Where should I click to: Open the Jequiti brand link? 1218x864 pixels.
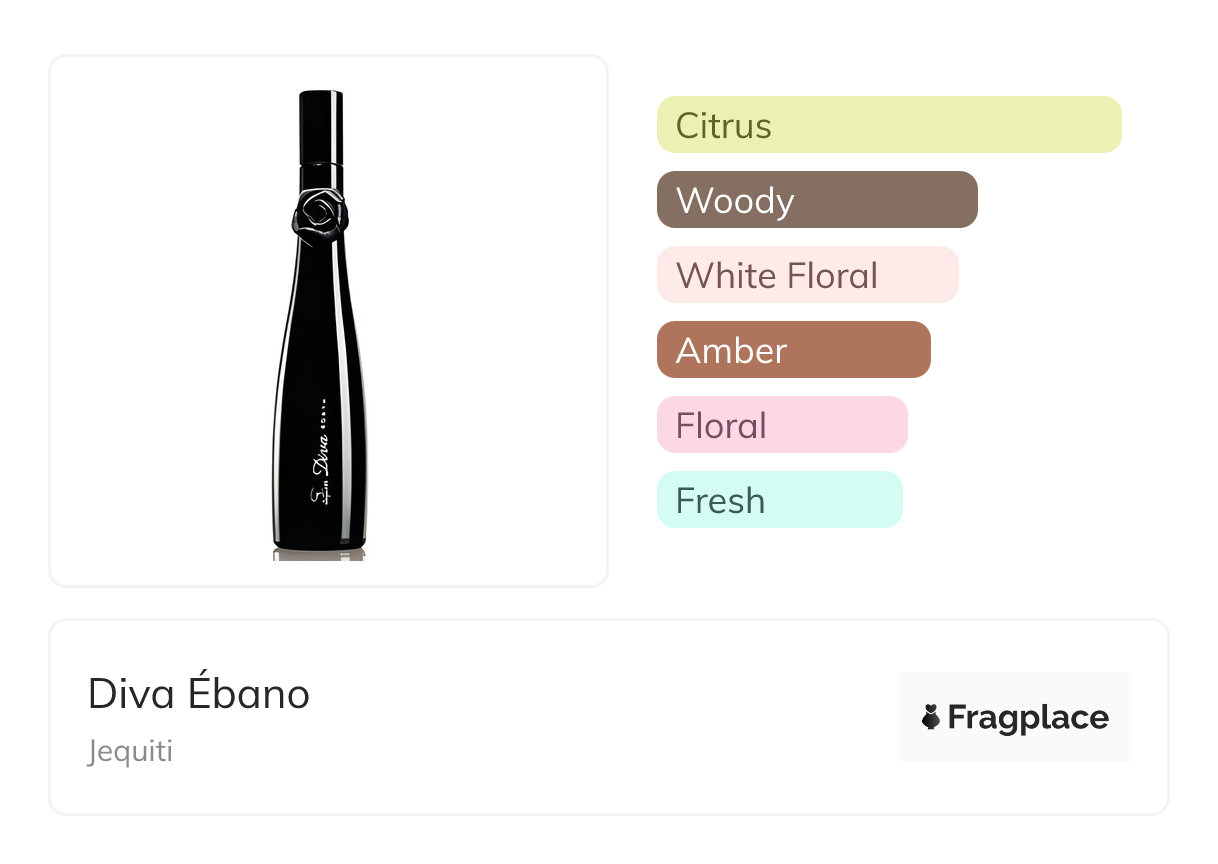(x=130, y=751)
